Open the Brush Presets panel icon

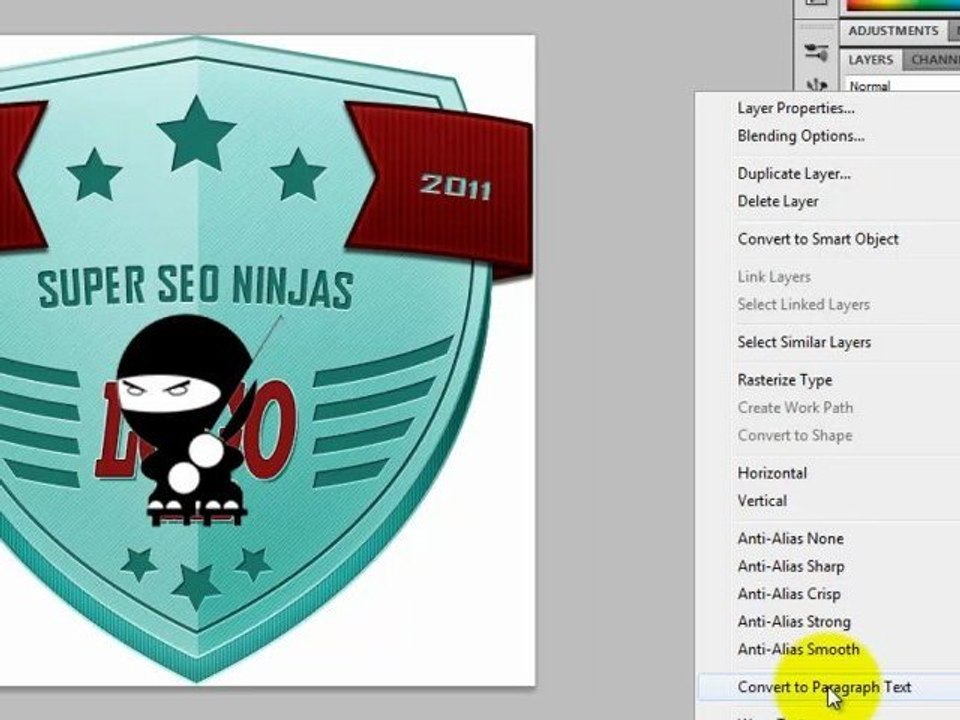tap(816, 51)
